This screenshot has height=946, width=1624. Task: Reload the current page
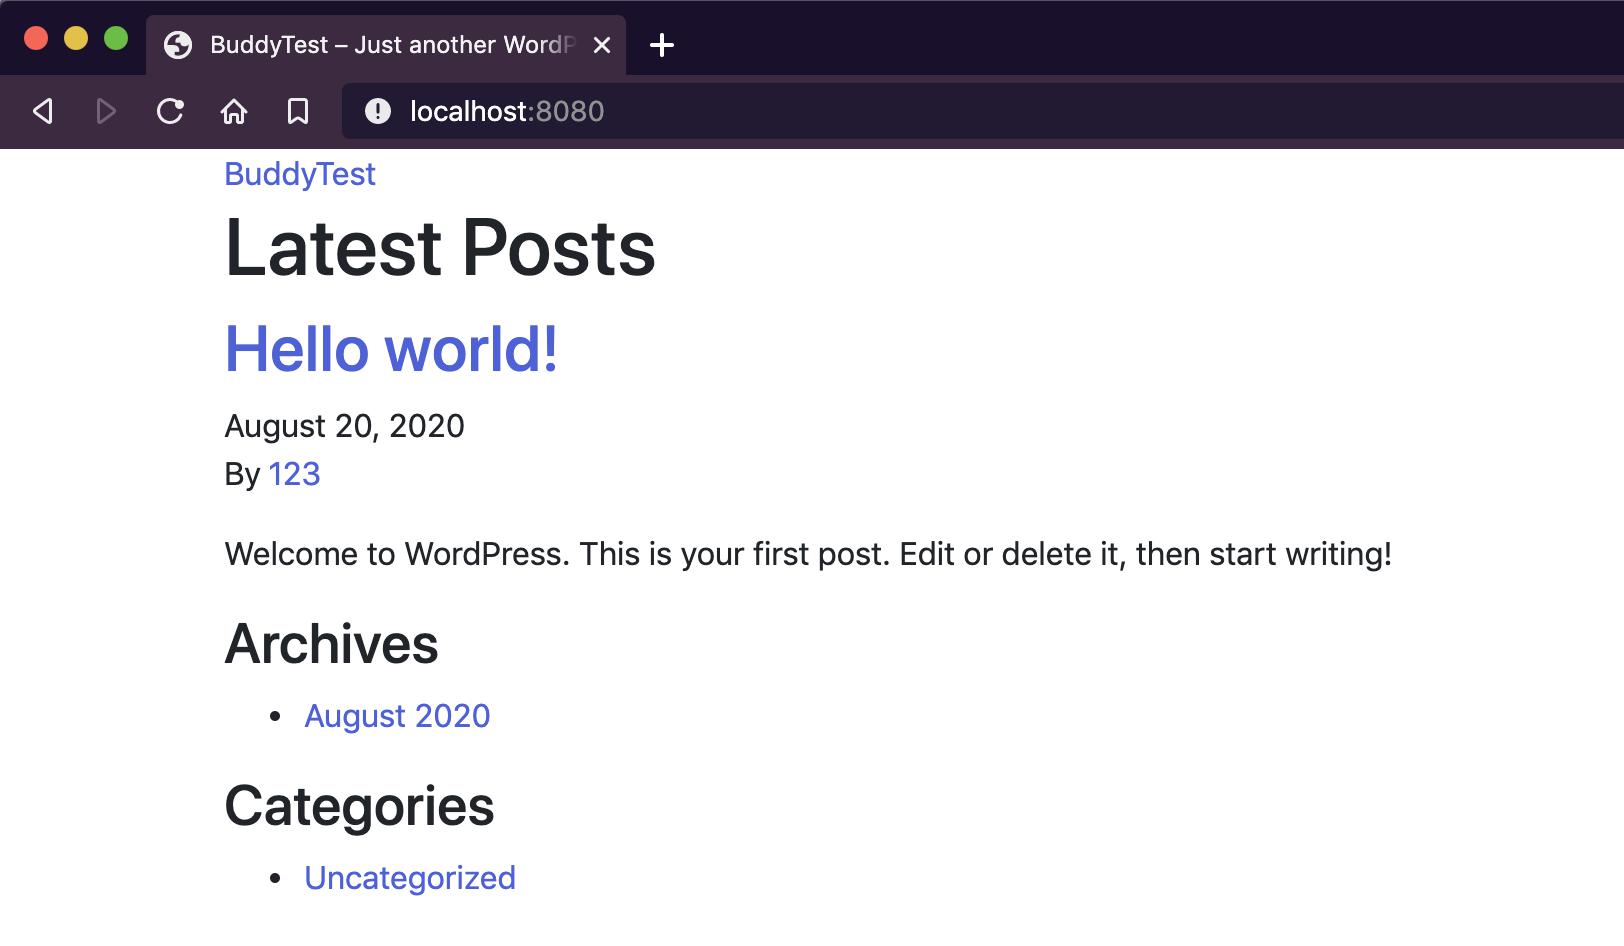pyautogui.click(x=170, y=111)
